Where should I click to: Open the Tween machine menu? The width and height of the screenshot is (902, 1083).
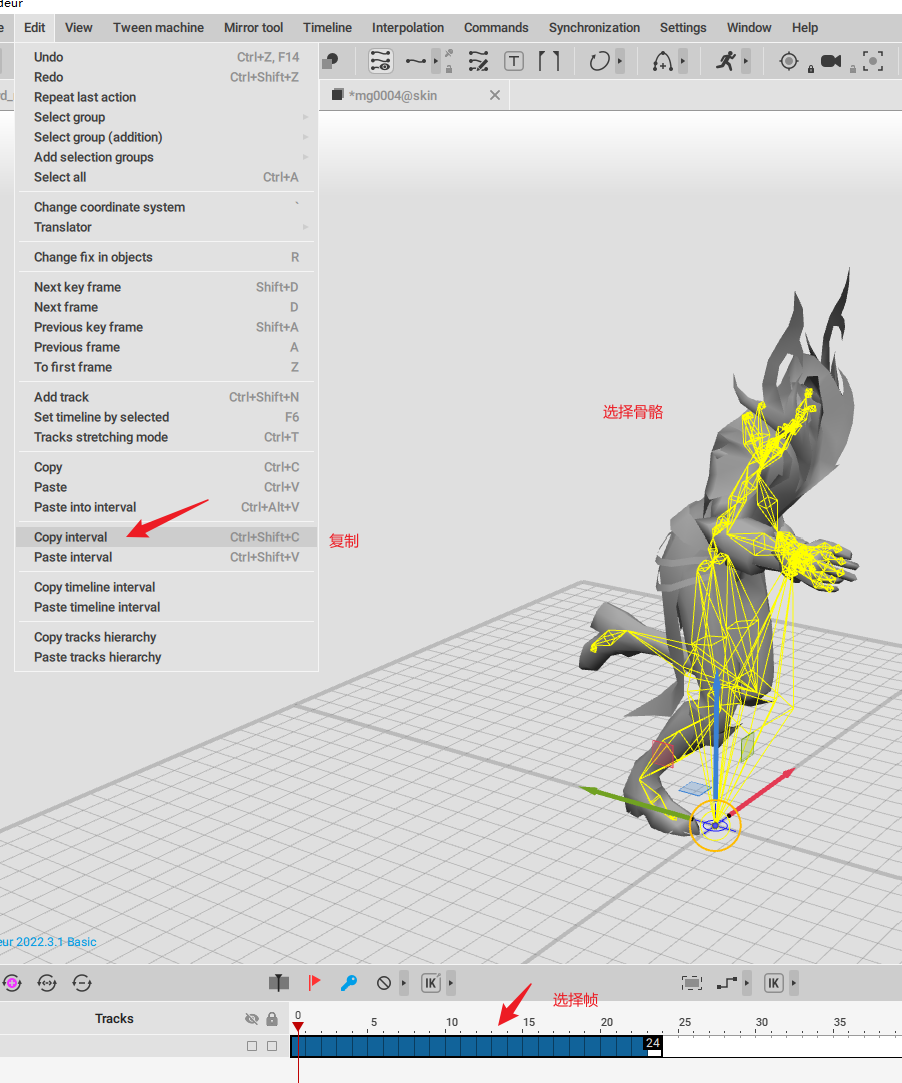158,28
